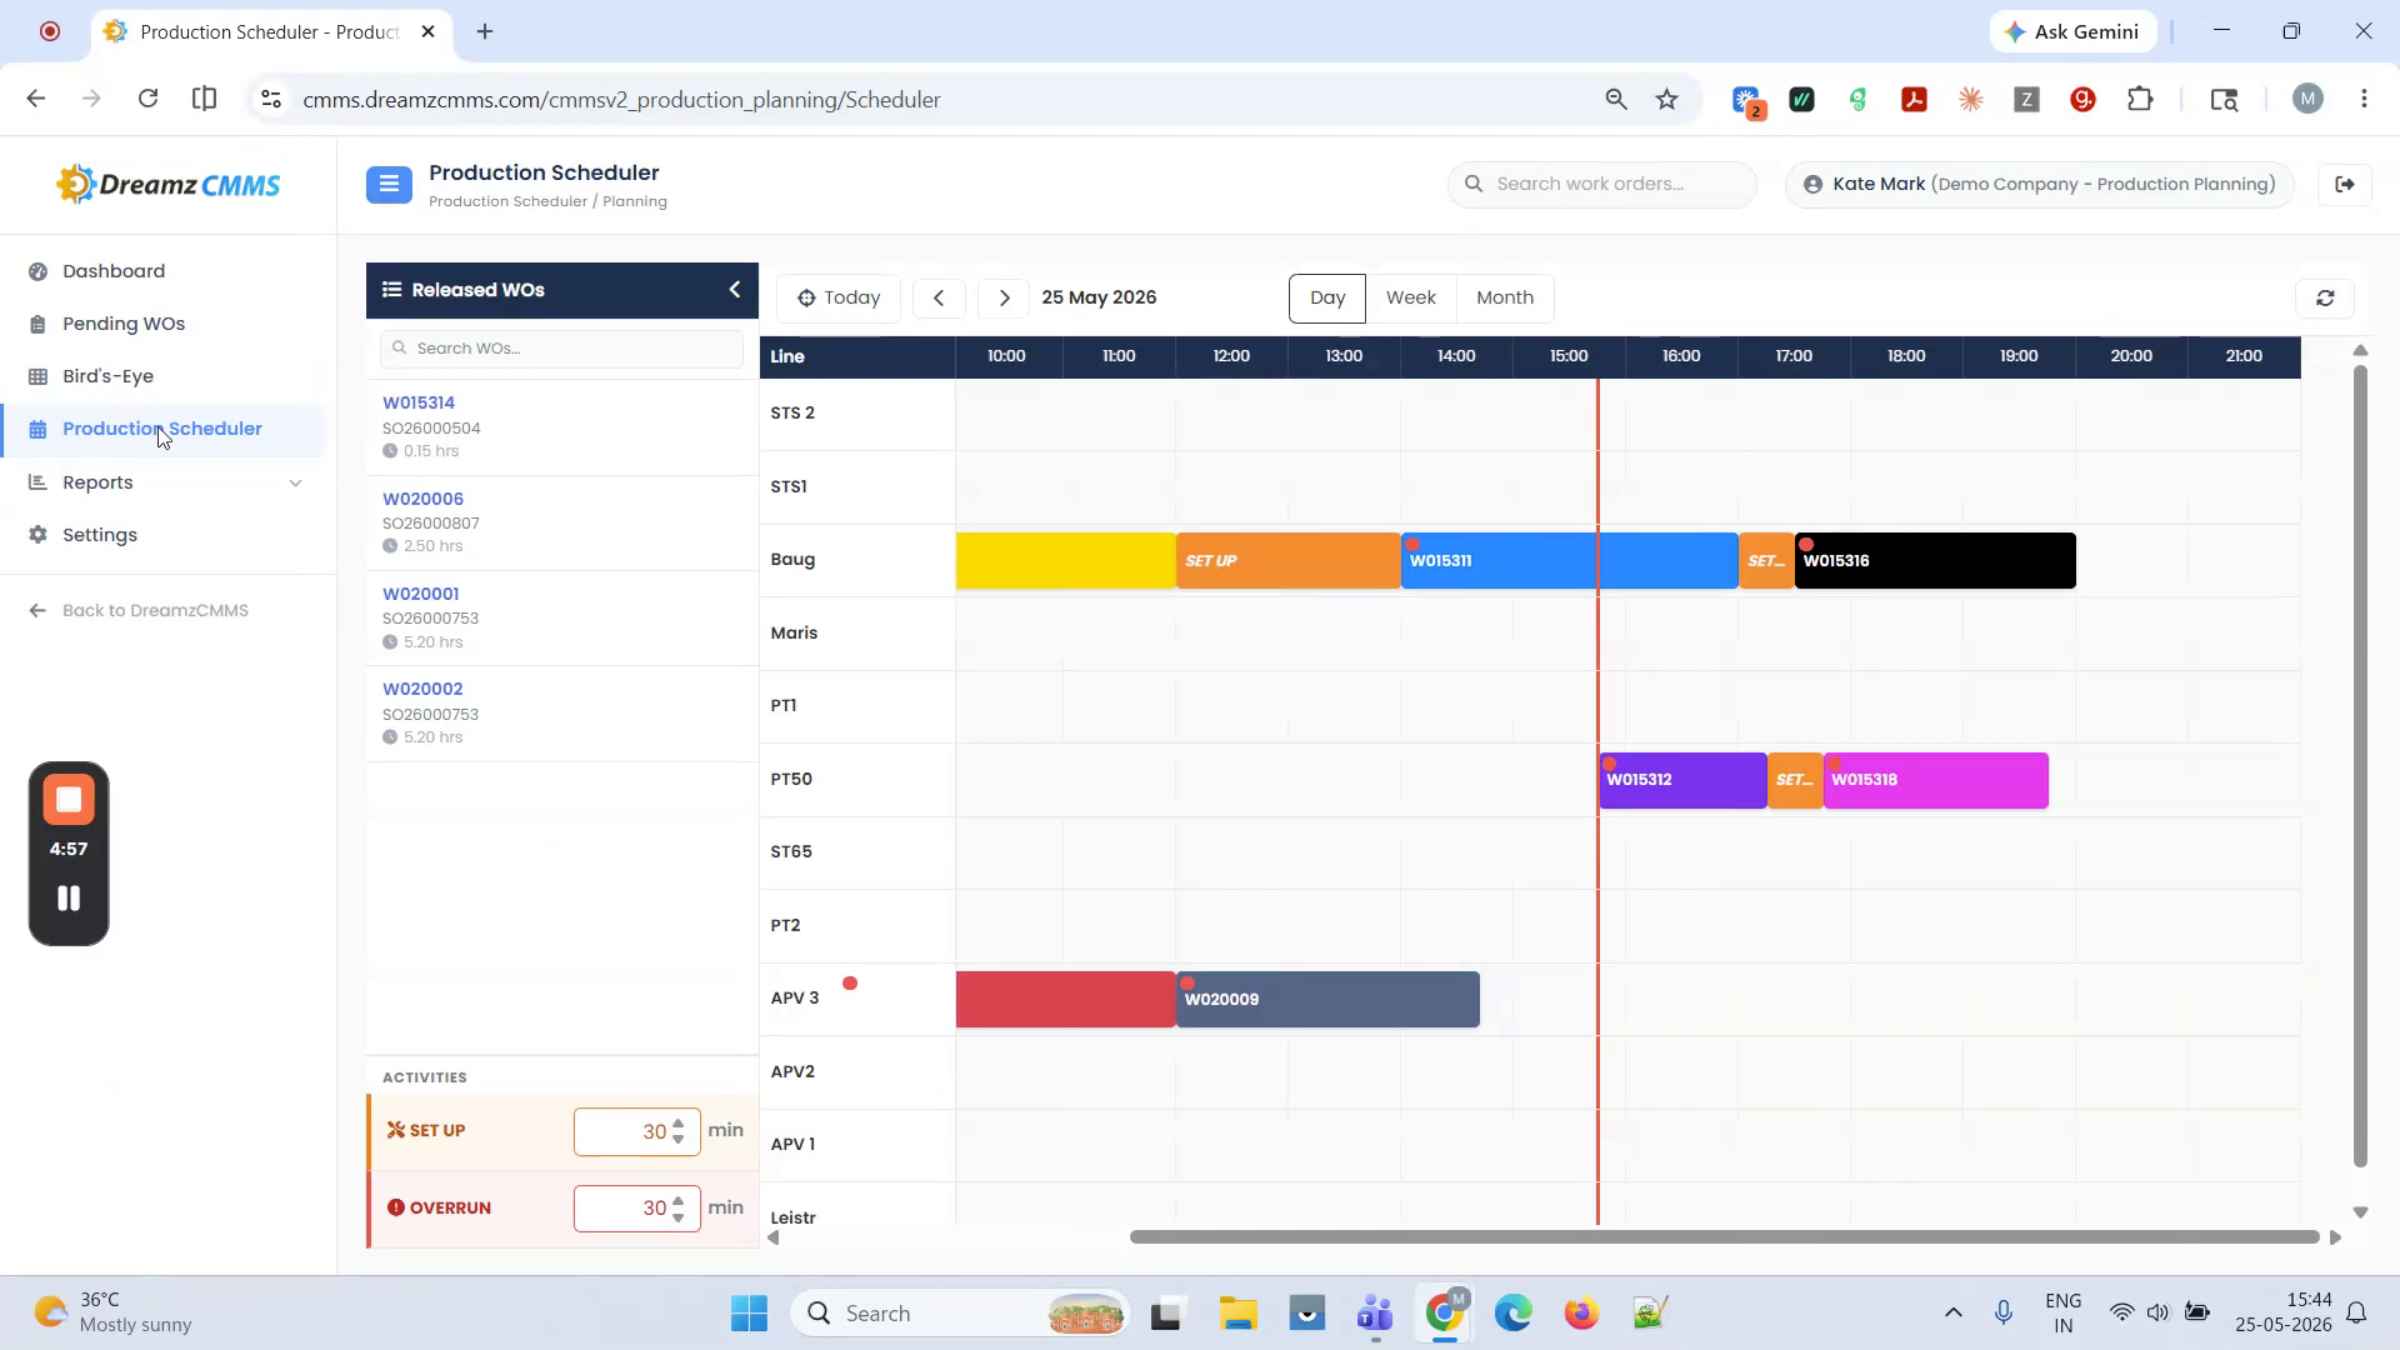This screenshot has width=2400, height=1350.
Task: Click the Search WOs input field
Action: tap(562, 348)
